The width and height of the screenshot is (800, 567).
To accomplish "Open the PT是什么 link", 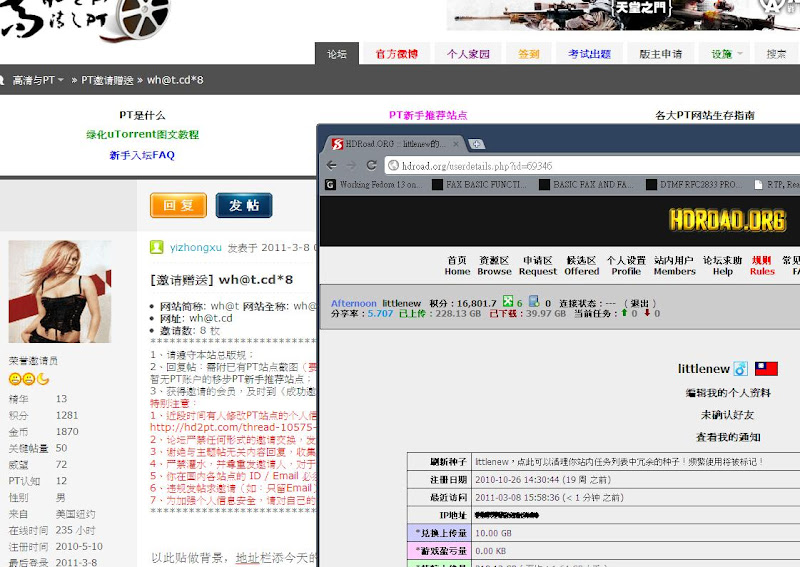I will tap(142, 115).
